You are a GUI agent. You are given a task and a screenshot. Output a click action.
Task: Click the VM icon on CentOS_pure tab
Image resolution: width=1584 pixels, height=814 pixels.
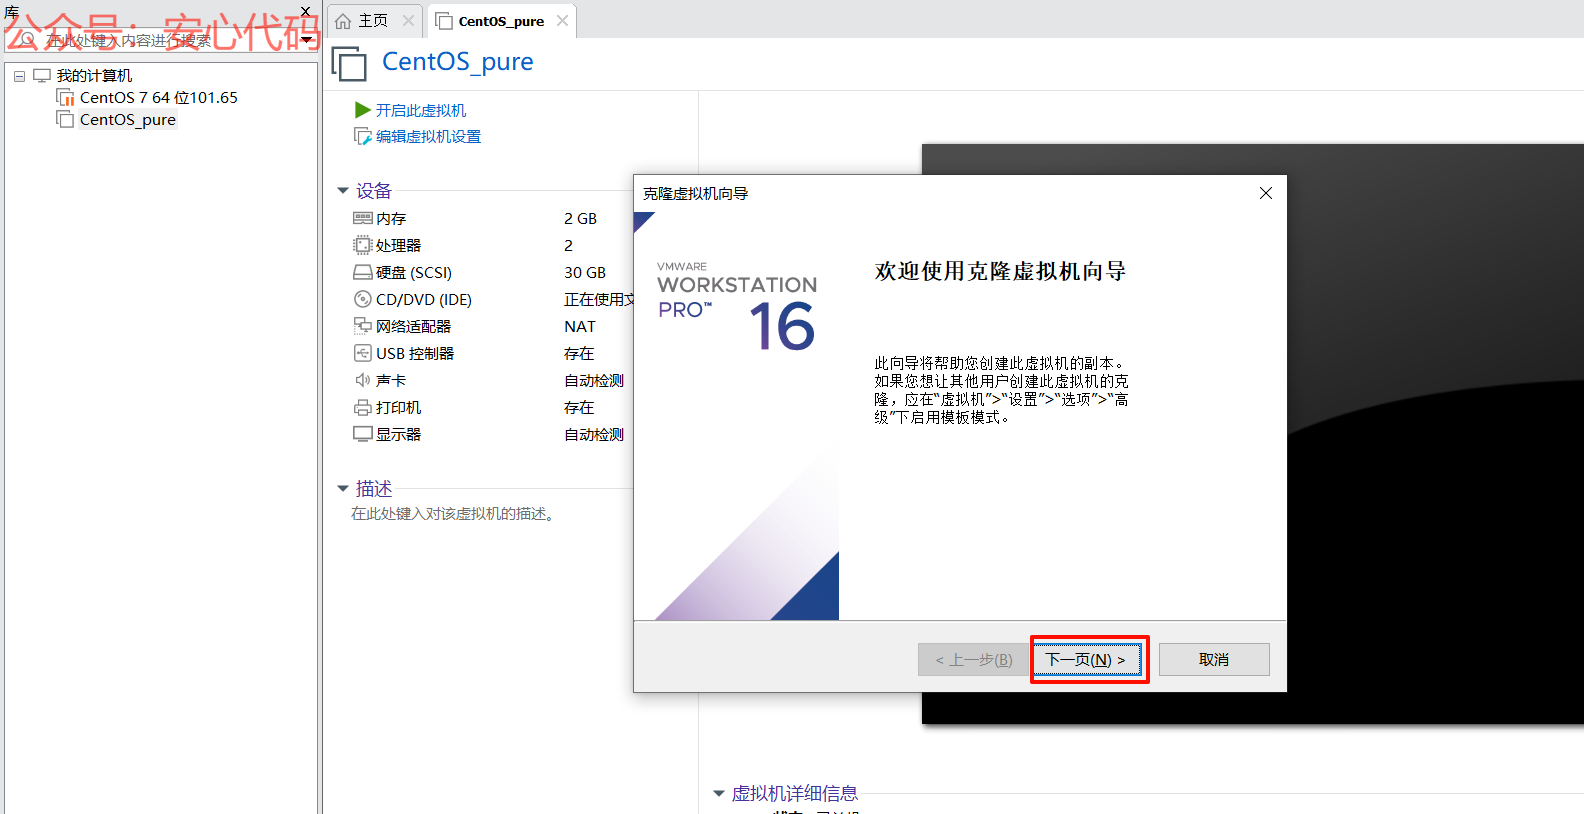pos(445,21)
